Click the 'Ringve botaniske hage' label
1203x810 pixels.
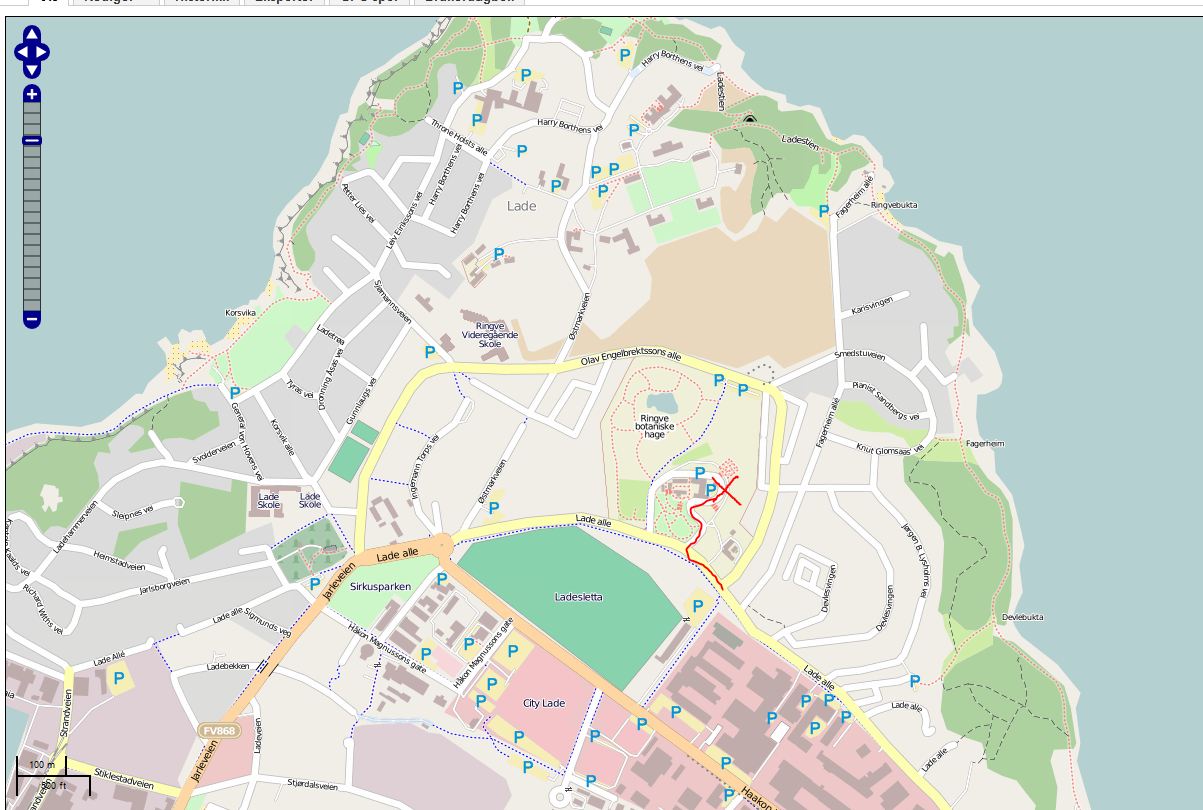(x=654, y=427)
